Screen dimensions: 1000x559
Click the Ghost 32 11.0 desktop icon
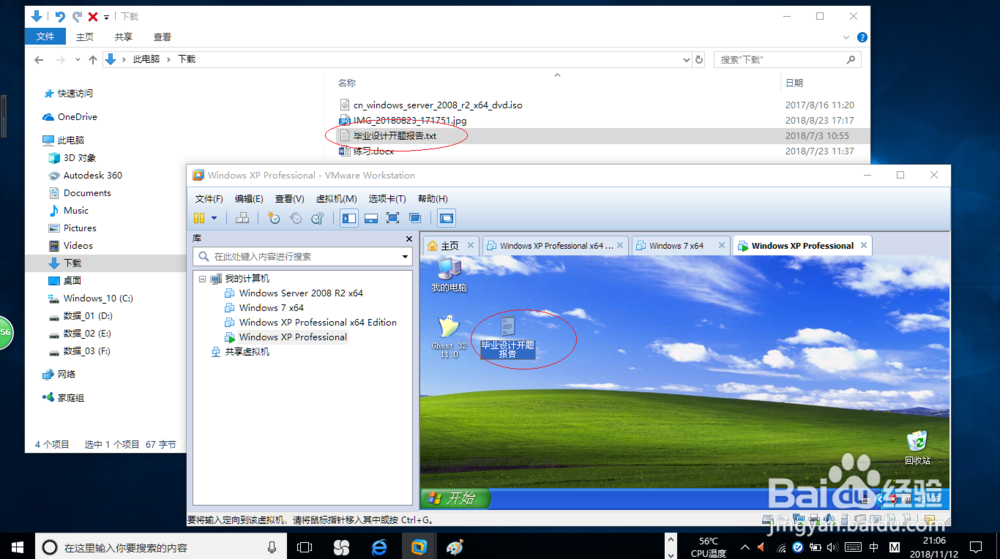(x=449, y=337)
